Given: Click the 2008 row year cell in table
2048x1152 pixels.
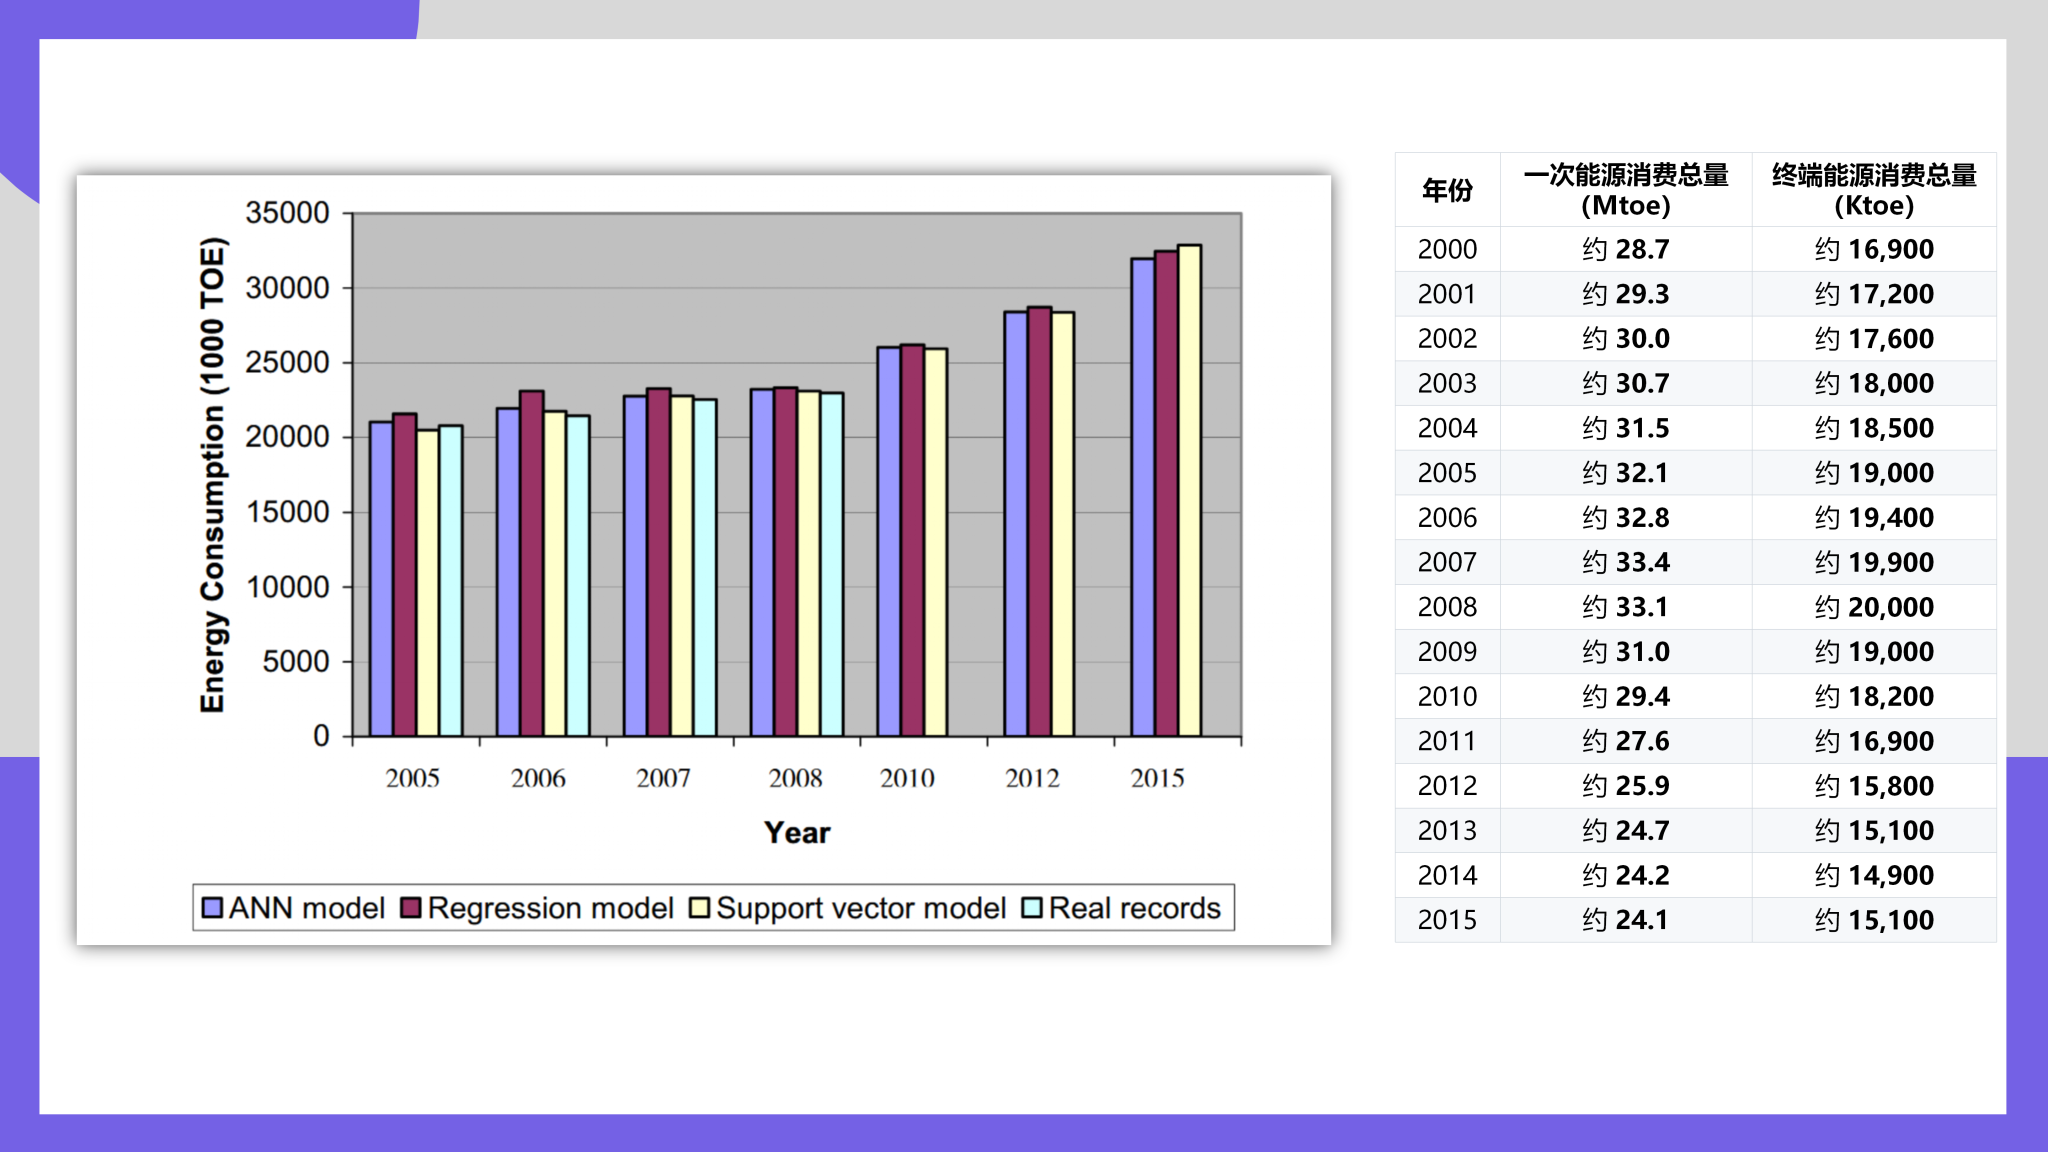Looking at the screenshot, I should (x=1447, y=607).
